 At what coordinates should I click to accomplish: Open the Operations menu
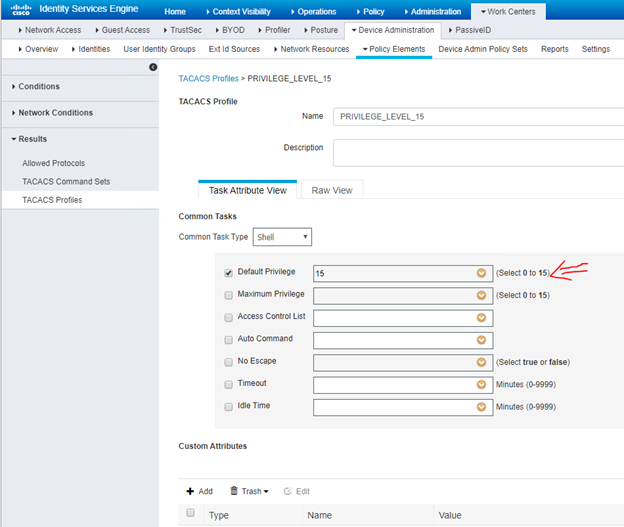(314, 12)
